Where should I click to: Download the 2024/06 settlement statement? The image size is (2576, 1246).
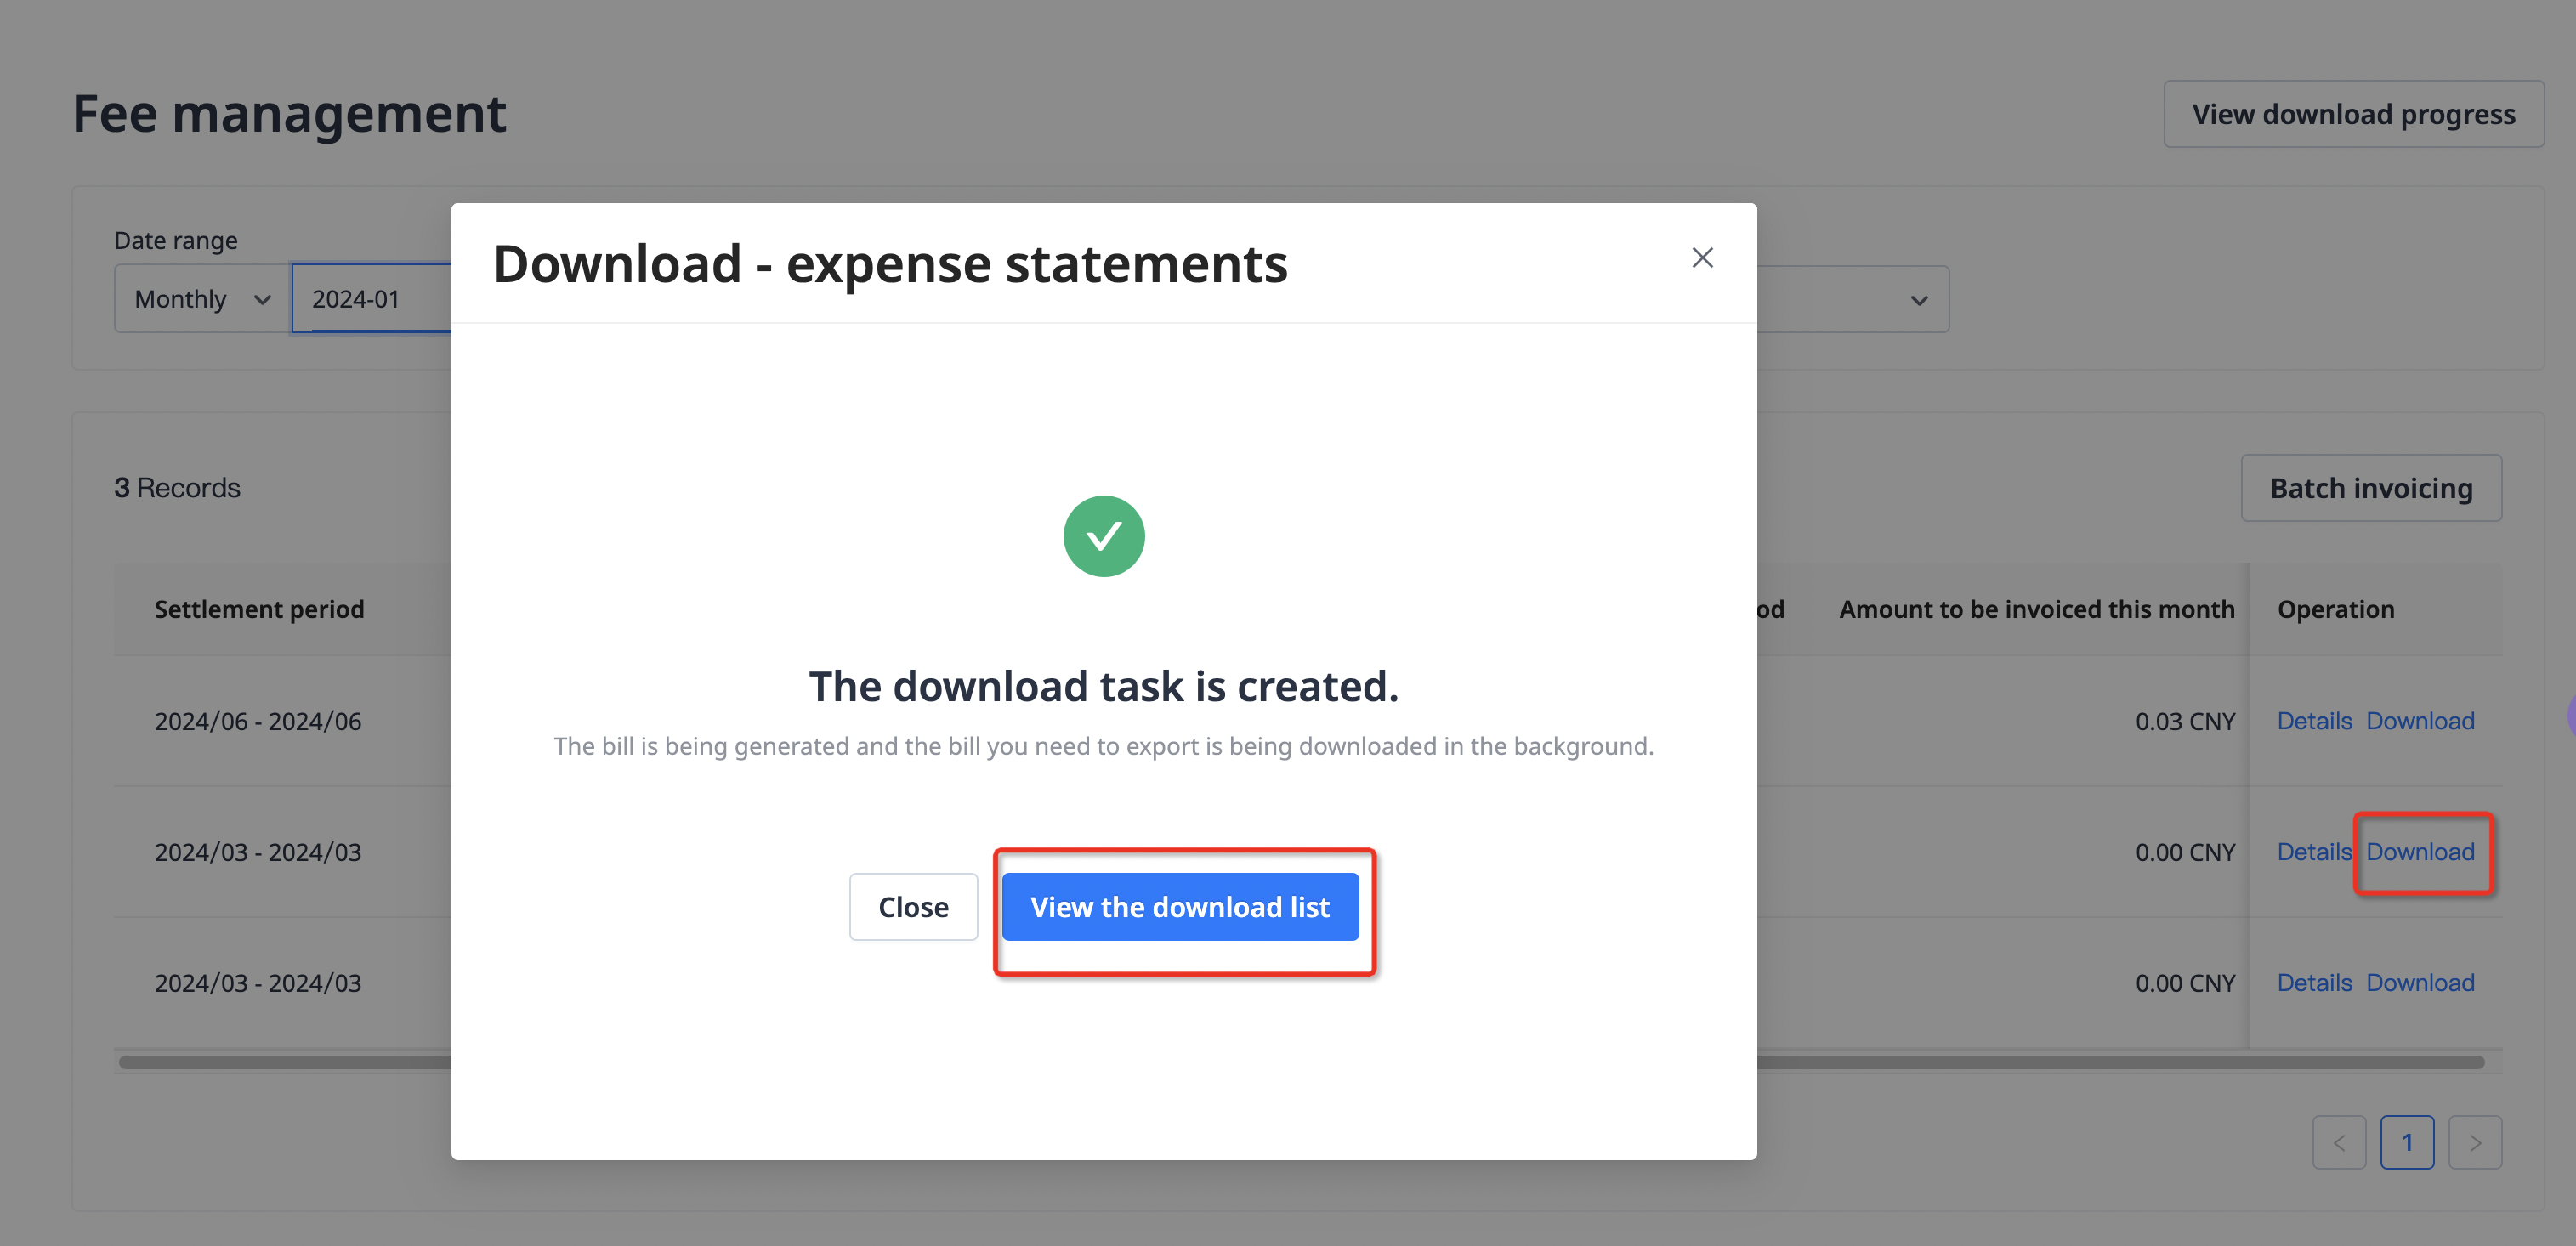click(x=2420, y=721)
